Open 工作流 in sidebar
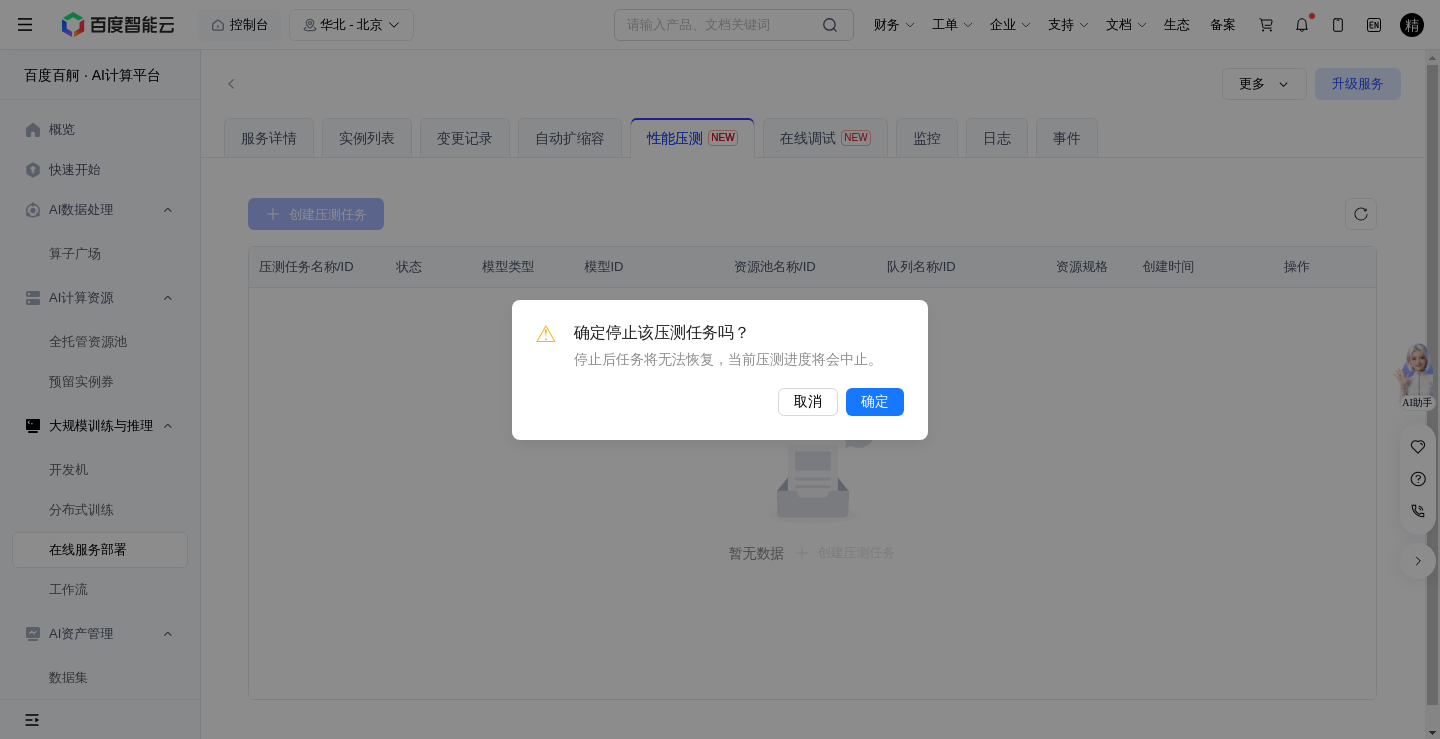This screenshot has width=1440, height=739. point(68,590)
